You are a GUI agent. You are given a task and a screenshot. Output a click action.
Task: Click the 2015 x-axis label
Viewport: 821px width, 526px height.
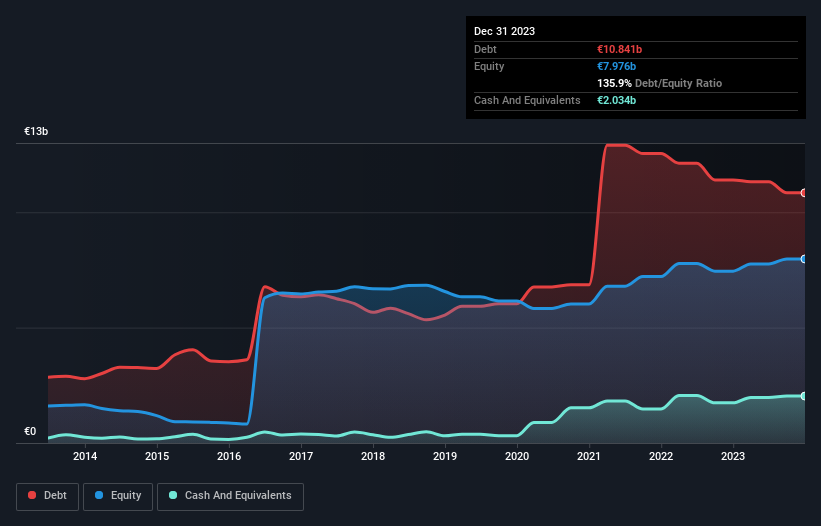(157, 456)
